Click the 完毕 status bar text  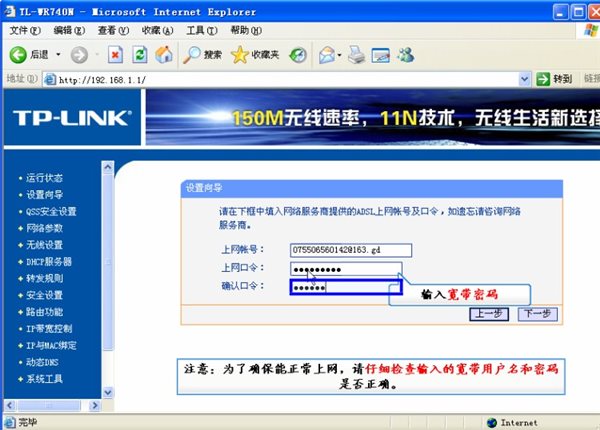pos(28,422)
